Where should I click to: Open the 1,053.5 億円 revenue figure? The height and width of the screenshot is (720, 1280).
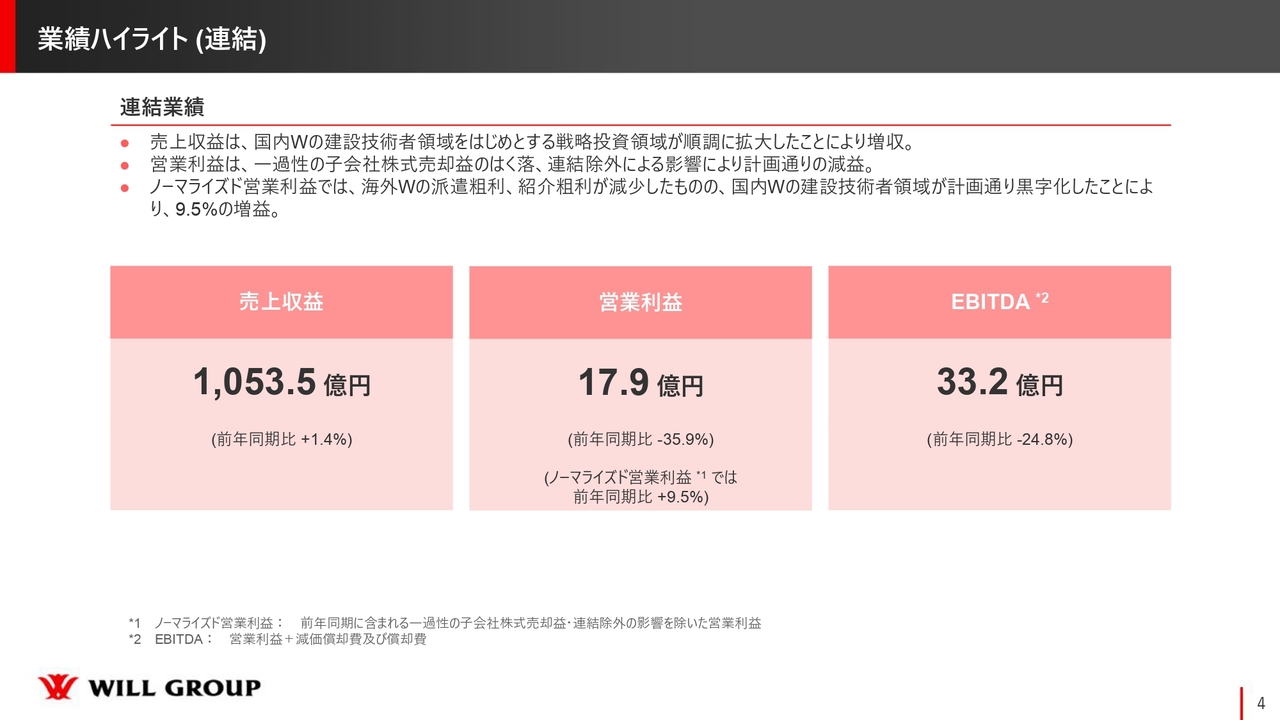282,383
